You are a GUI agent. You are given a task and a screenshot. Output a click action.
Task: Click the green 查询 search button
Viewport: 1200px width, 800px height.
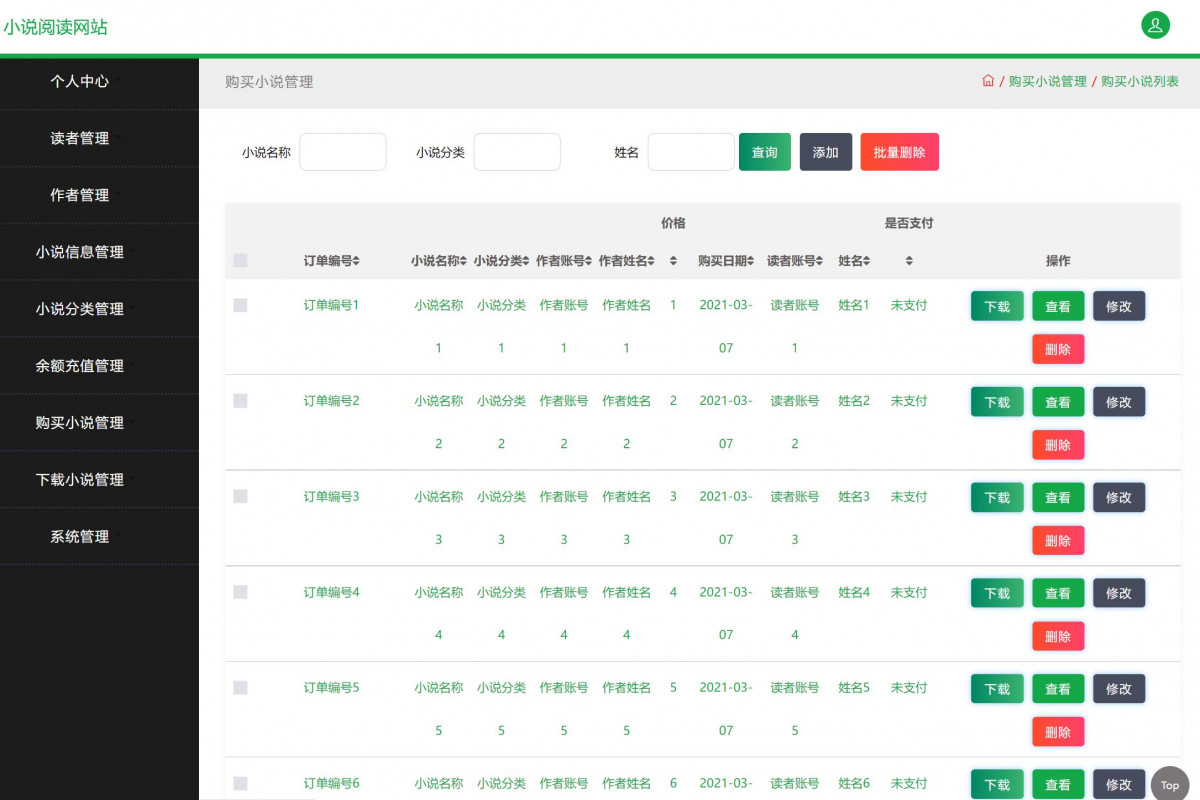(x=764, y=151)
